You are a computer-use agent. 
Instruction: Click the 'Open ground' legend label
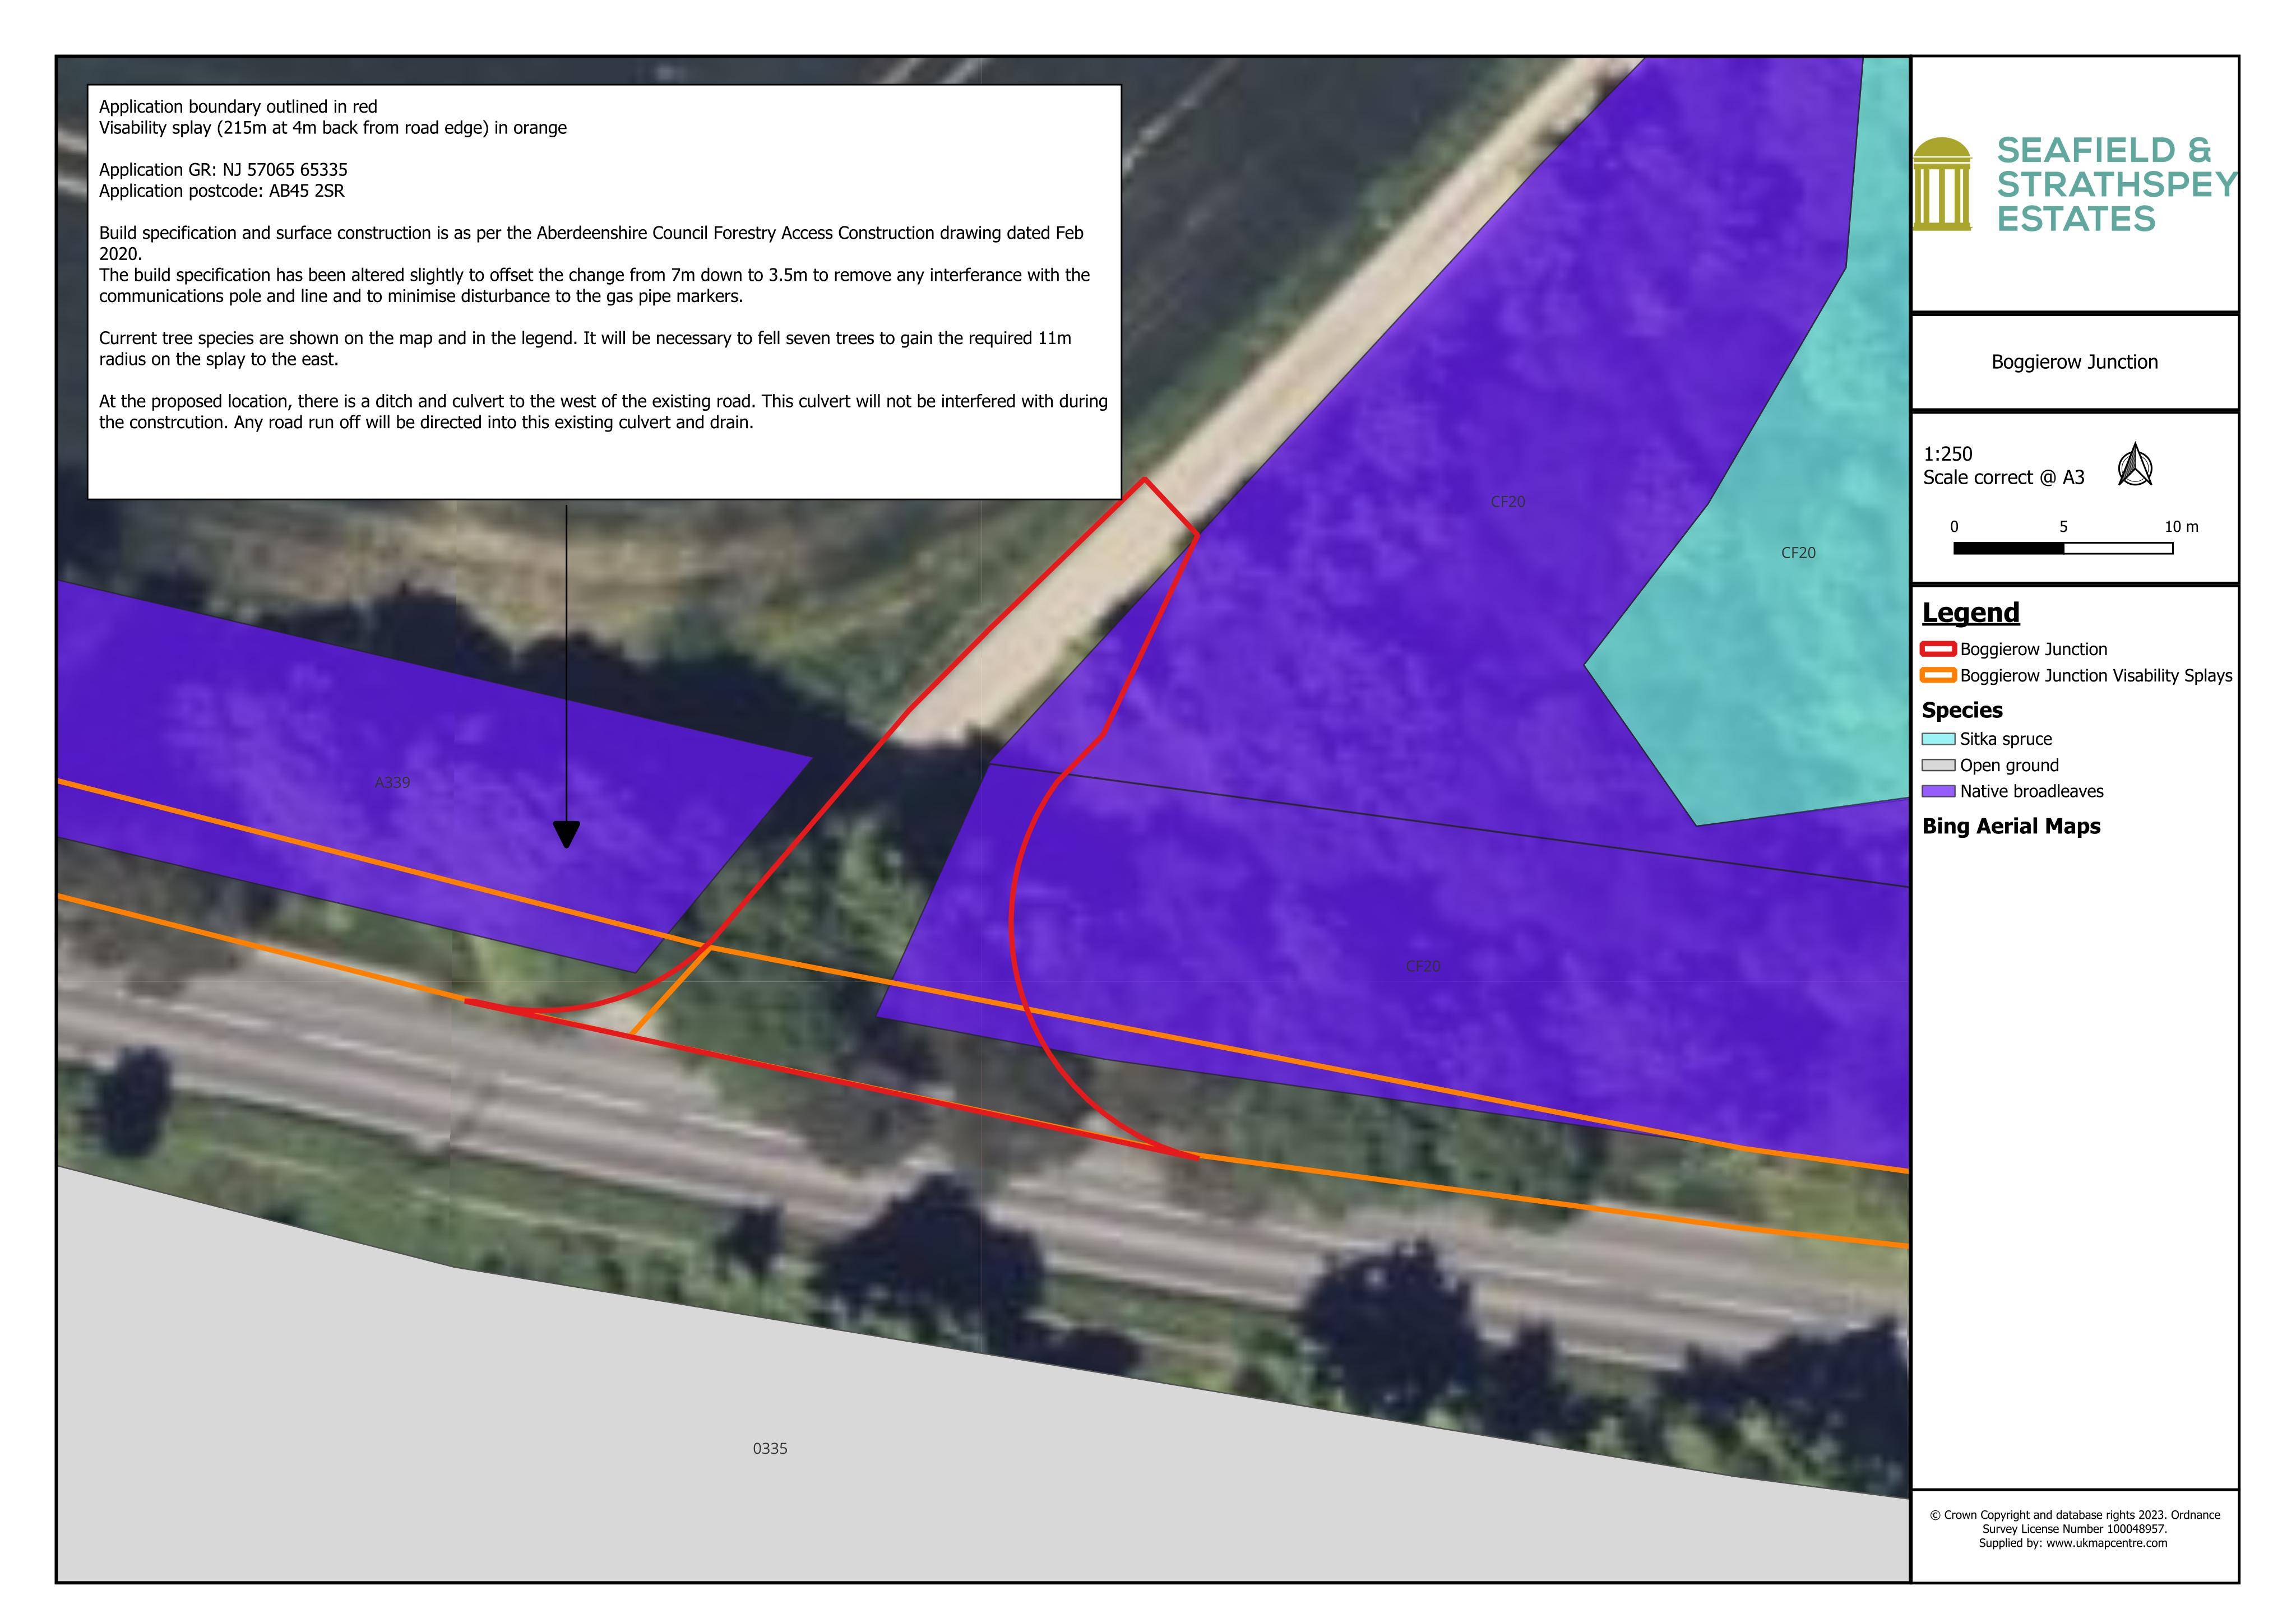[2009, 766]
